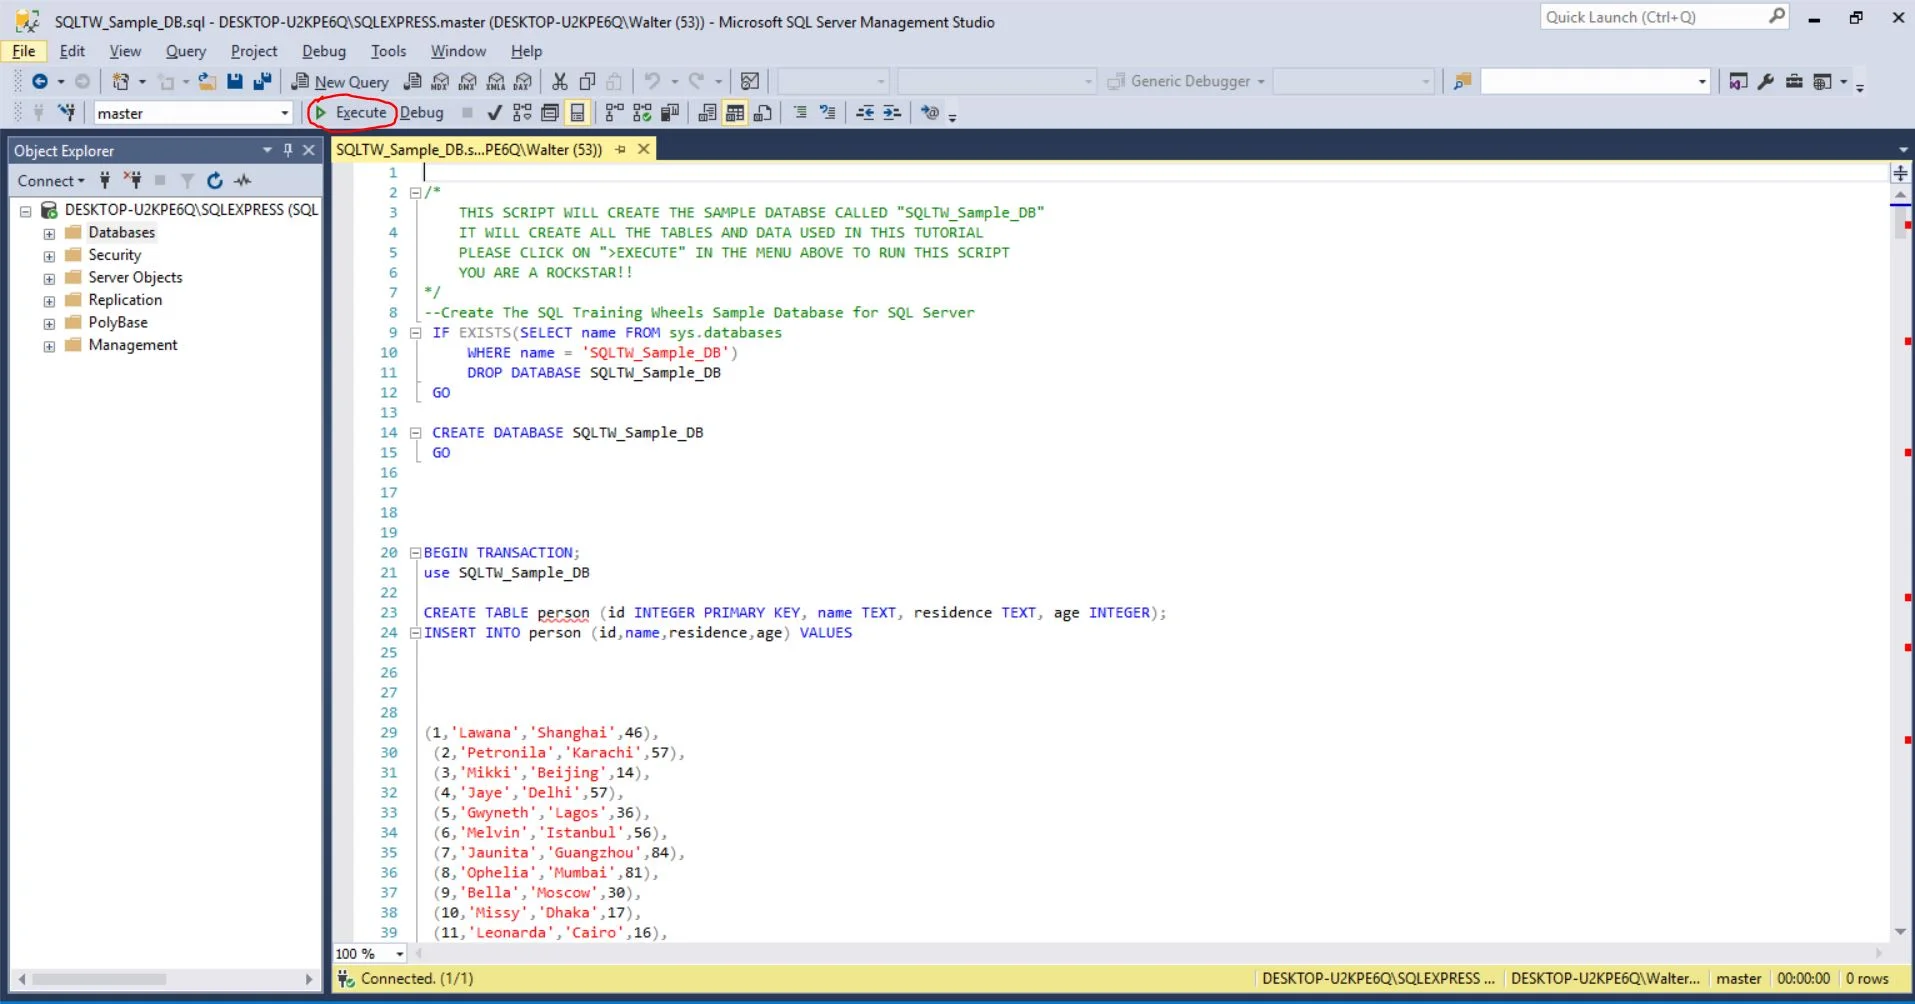Screen dimensions: 1915x1004
Task: Open the Query menu
Action: click(185, 51)
